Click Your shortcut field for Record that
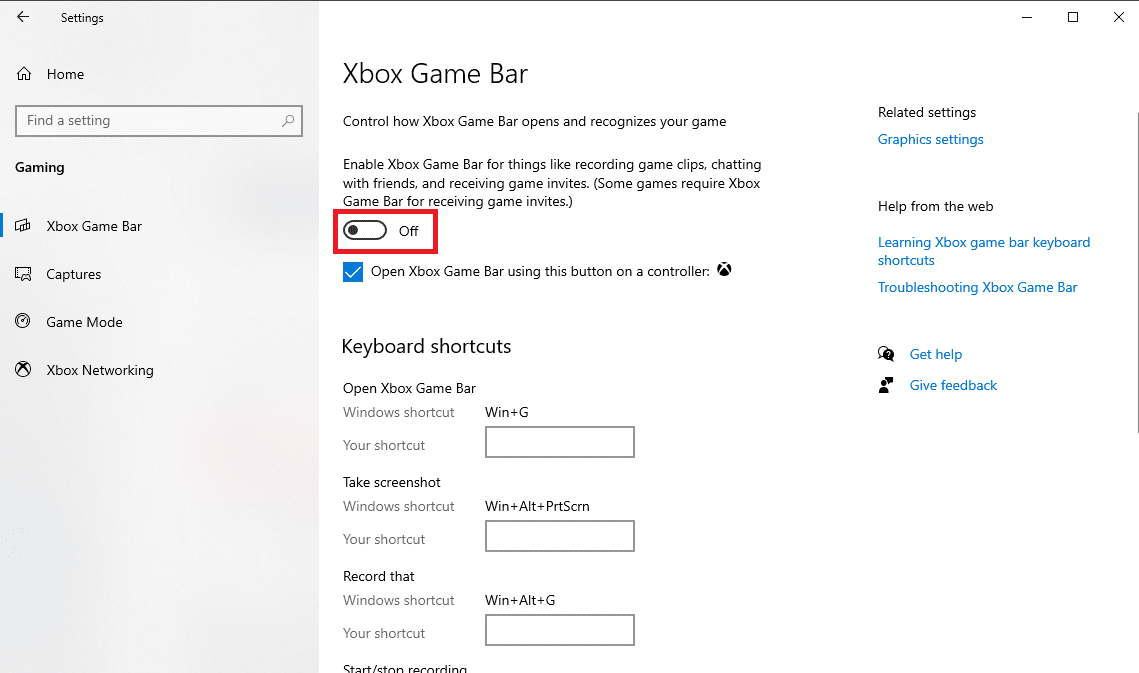Viewport: 1139px width, 673px height. [x=559, y=629]
